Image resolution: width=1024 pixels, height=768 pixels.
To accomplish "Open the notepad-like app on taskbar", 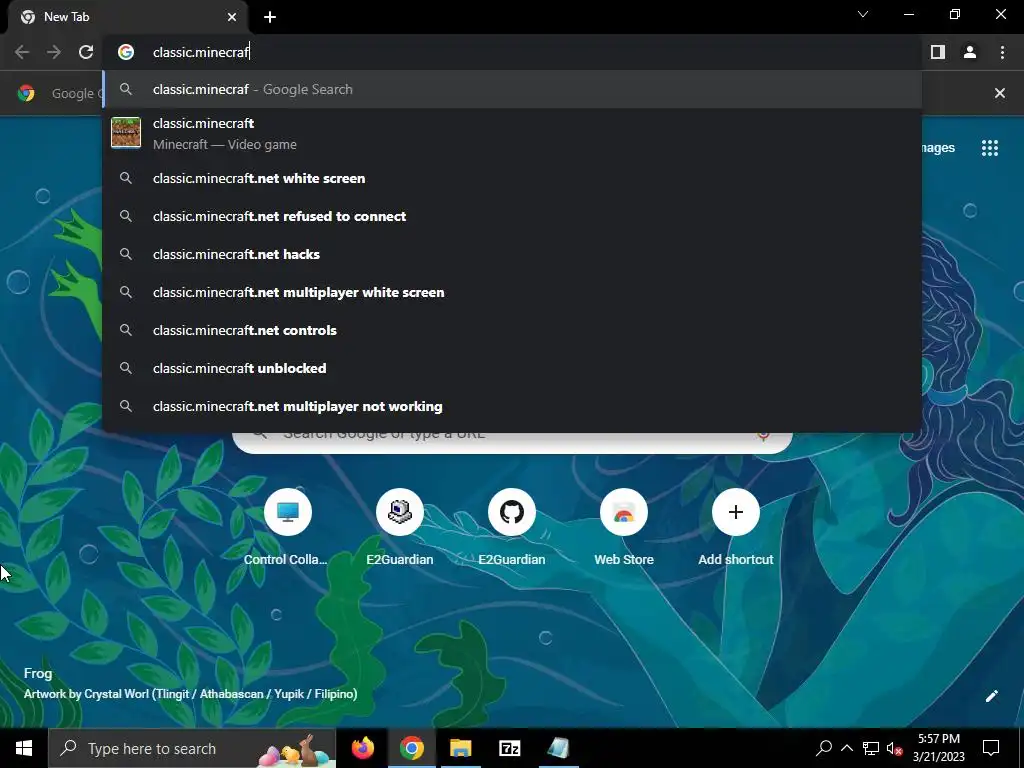I will pos(558,748).
